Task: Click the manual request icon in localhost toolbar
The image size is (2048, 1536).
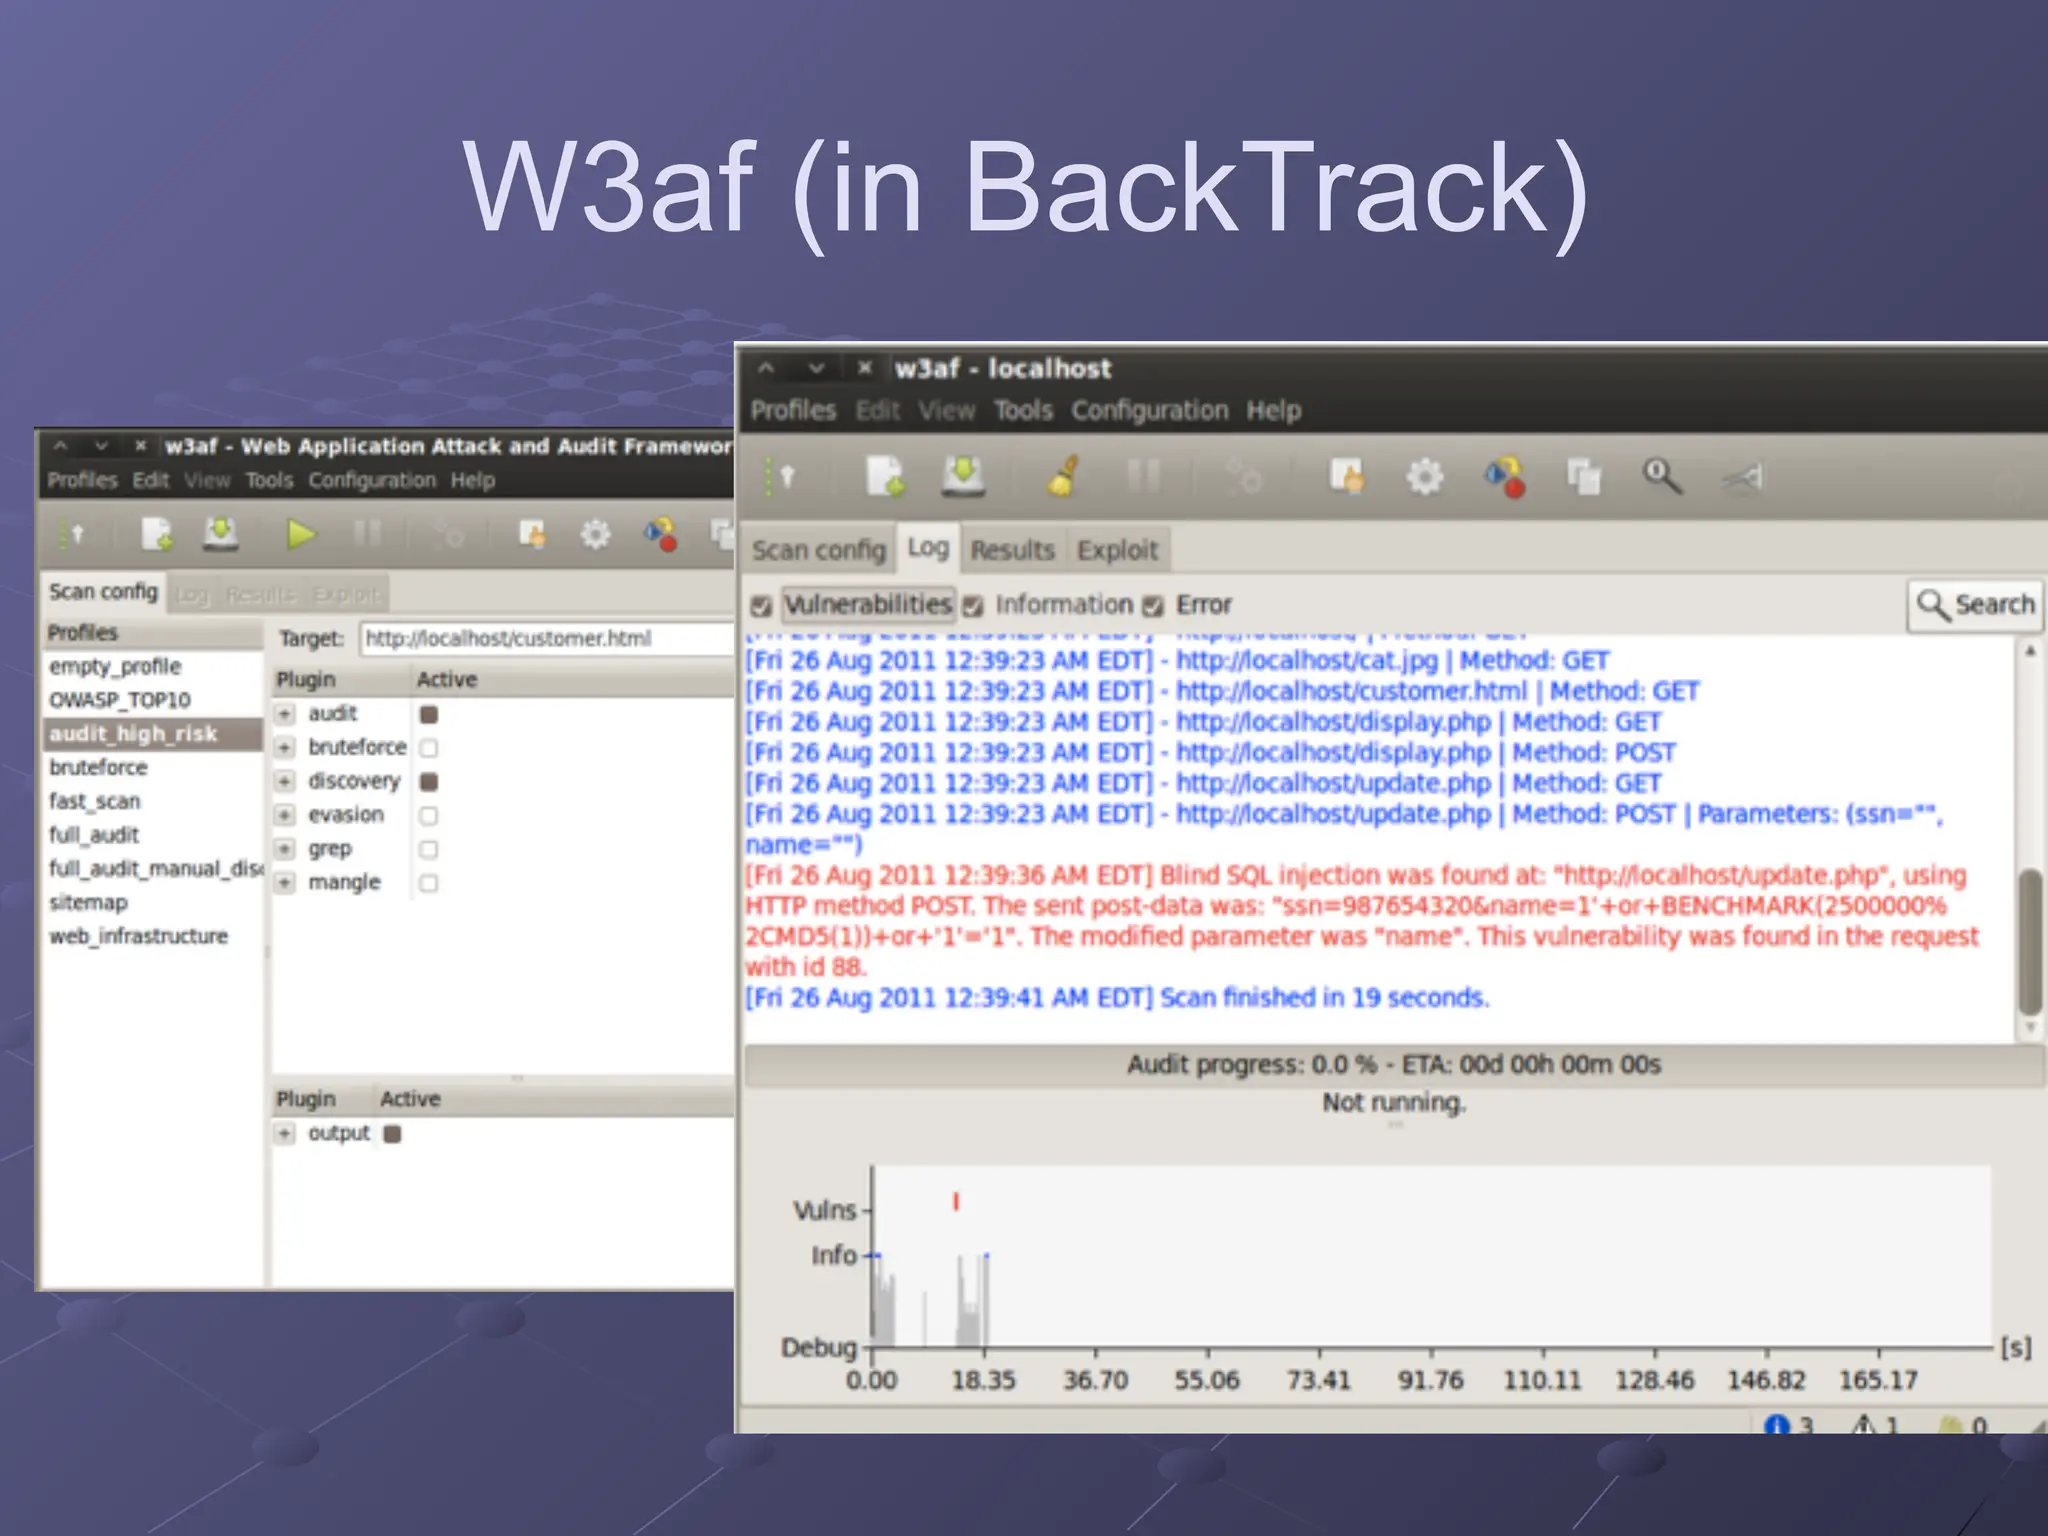Action: (1346, 476)
